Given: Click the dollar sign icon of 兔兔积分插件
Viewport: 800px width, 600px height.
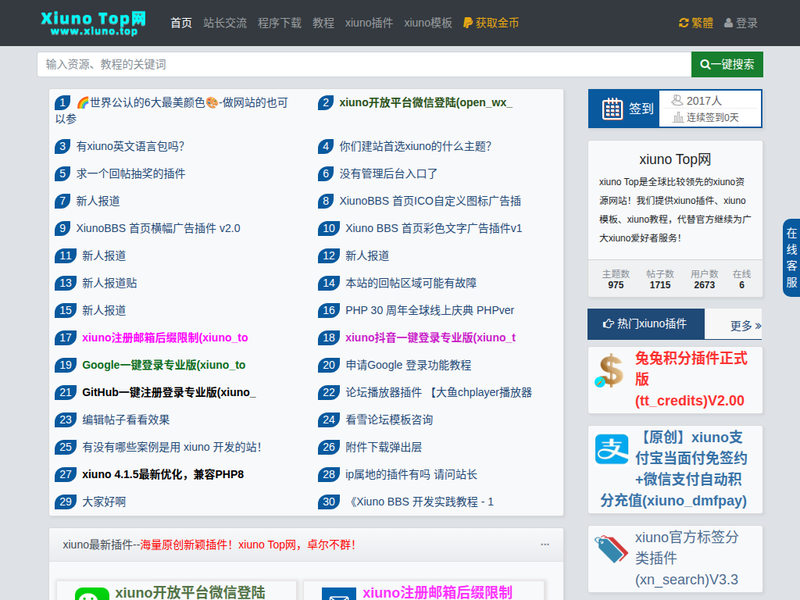Looking at the screenshot, I should (610, 371).
